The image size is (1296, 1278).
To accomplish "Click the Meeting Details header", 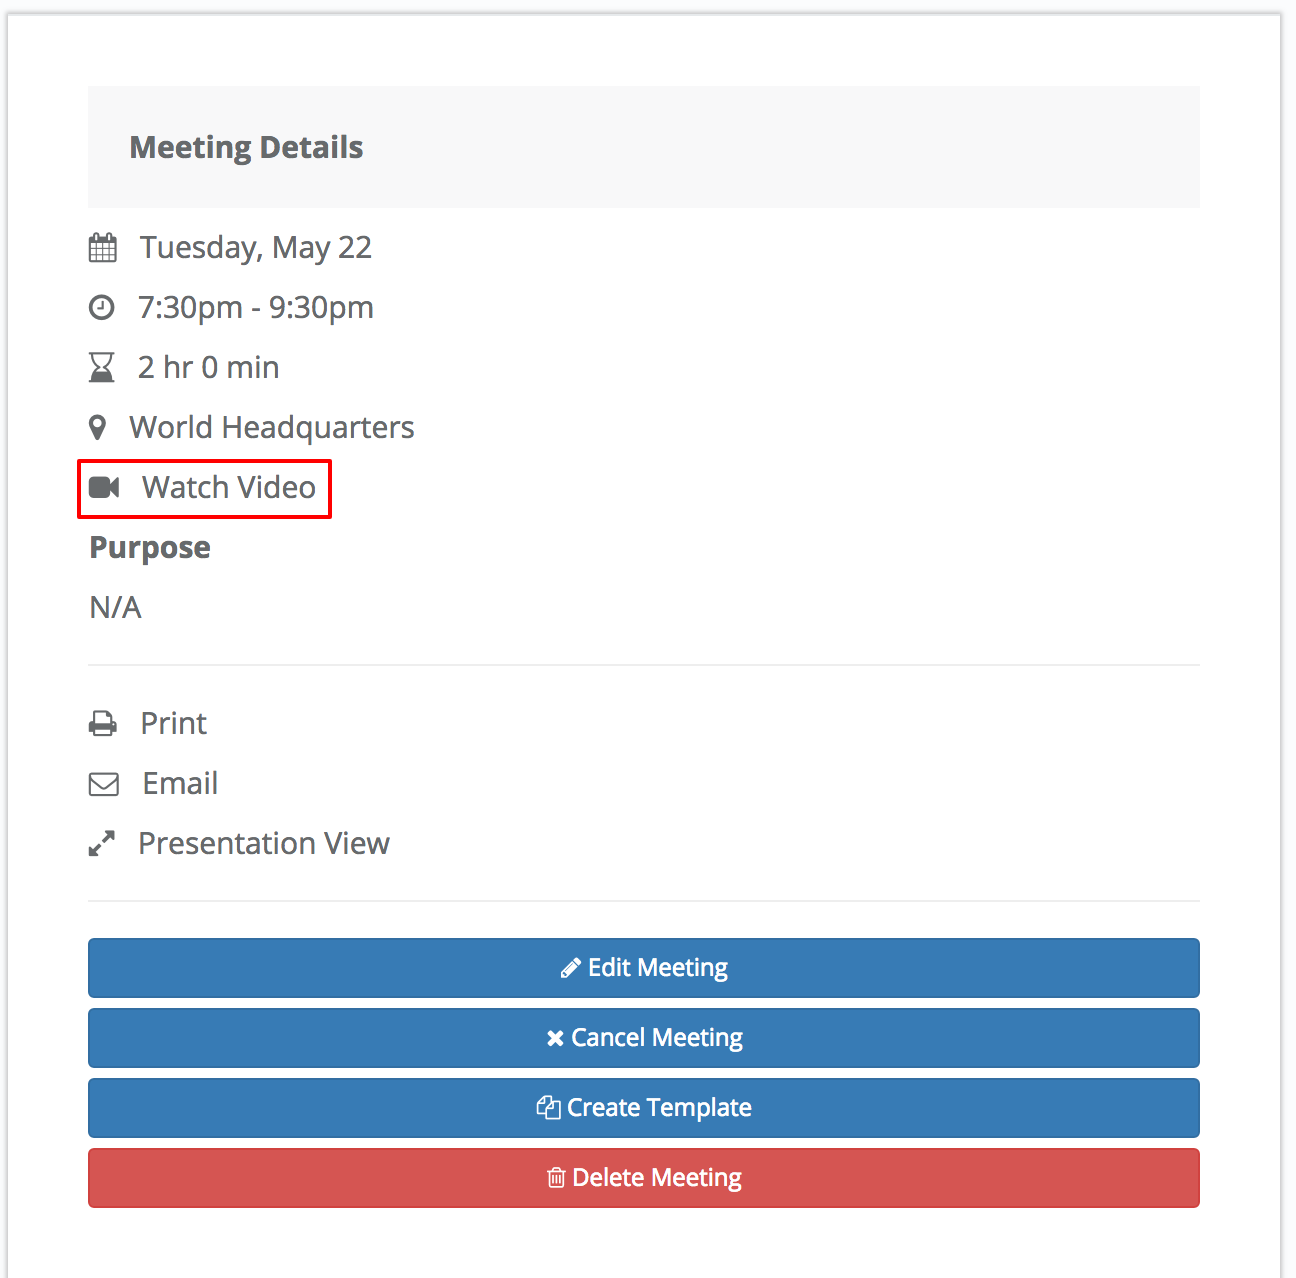I will pos(246,147).
